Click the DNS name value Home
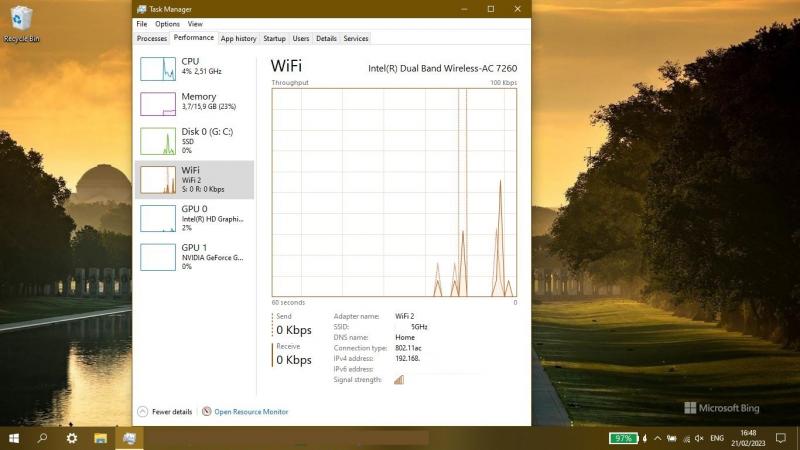Viewport: 800px width, 450px height. [405, 337]
